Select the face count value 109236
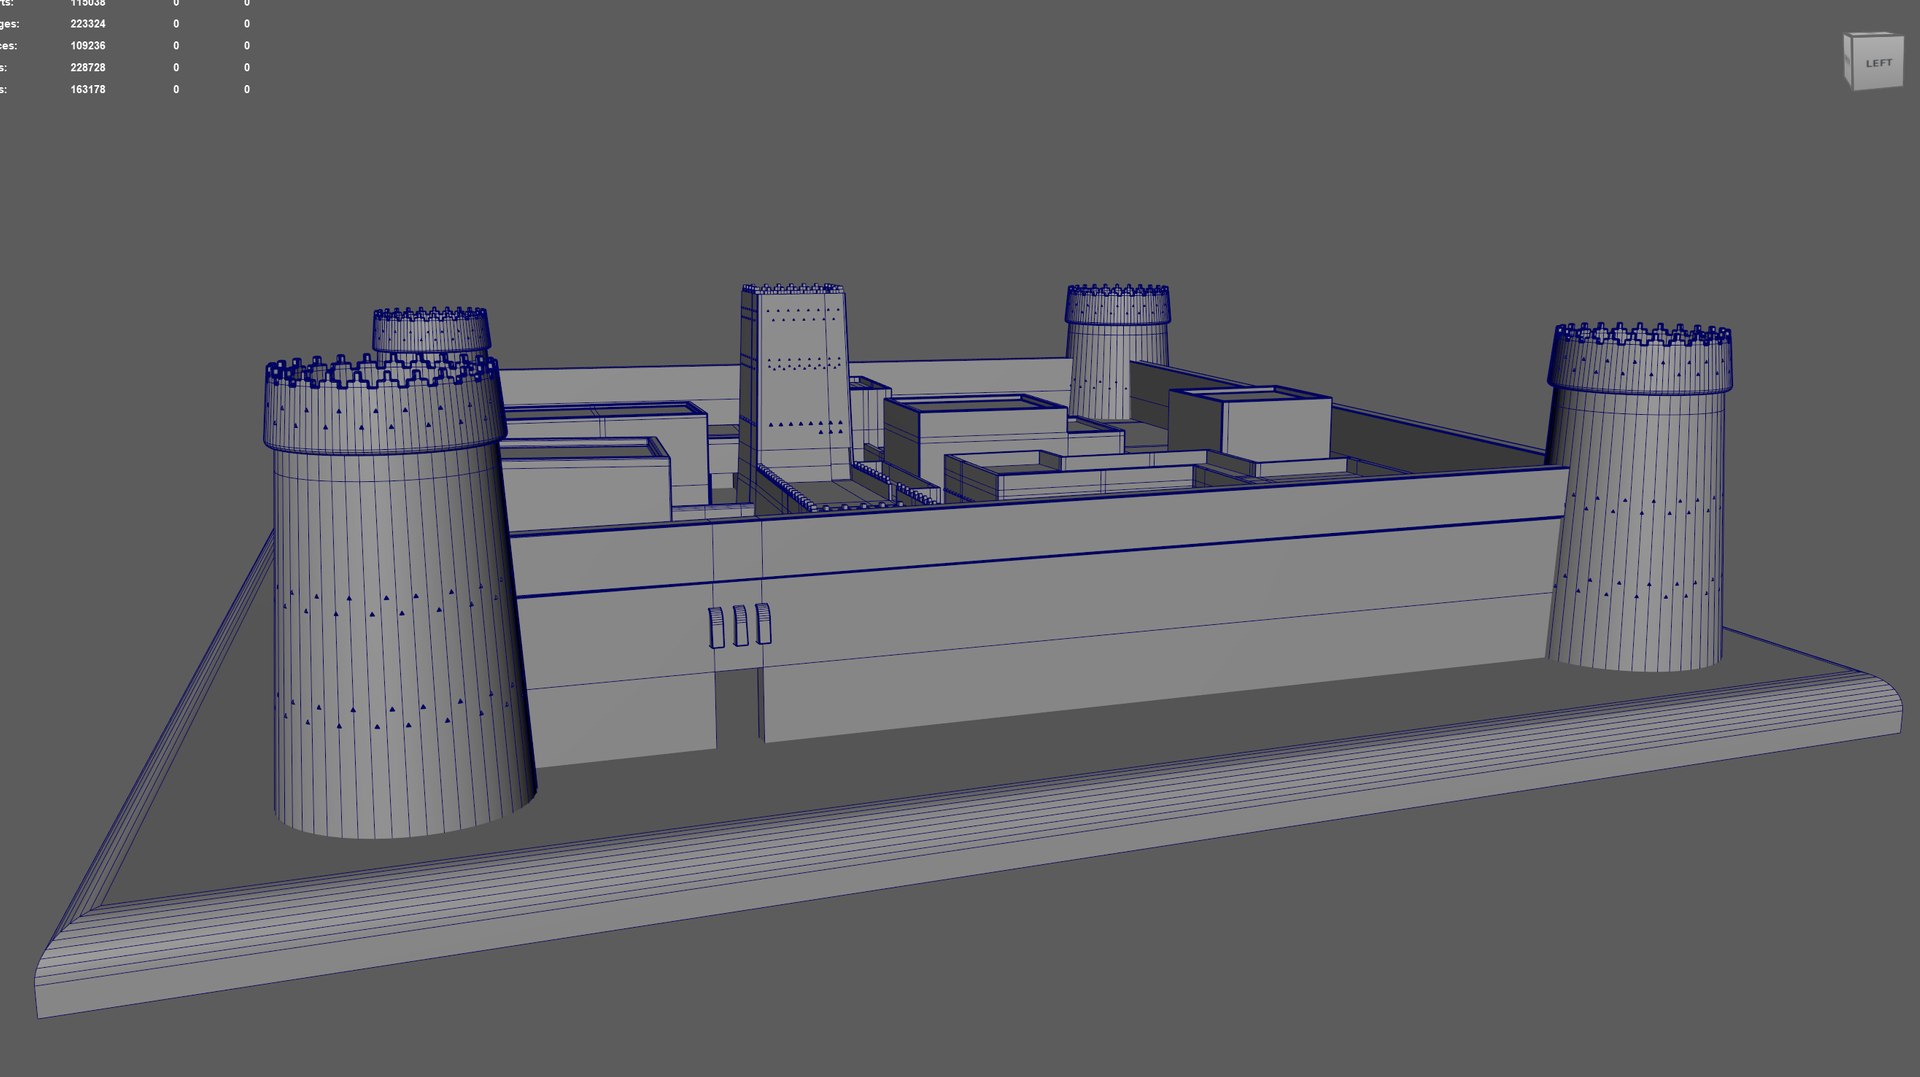The height and width of the screenshot is (1077, 1920). (88, 46)
